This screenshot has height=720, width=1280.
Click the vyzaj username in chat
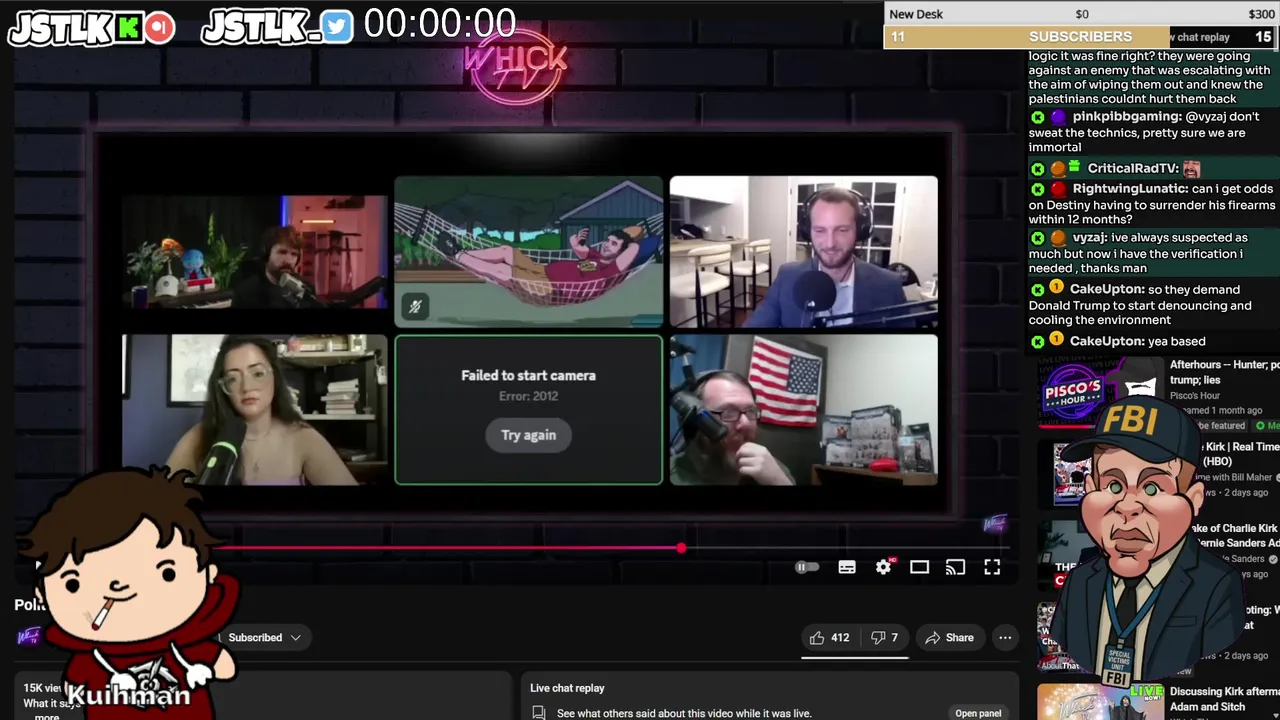1089,238
